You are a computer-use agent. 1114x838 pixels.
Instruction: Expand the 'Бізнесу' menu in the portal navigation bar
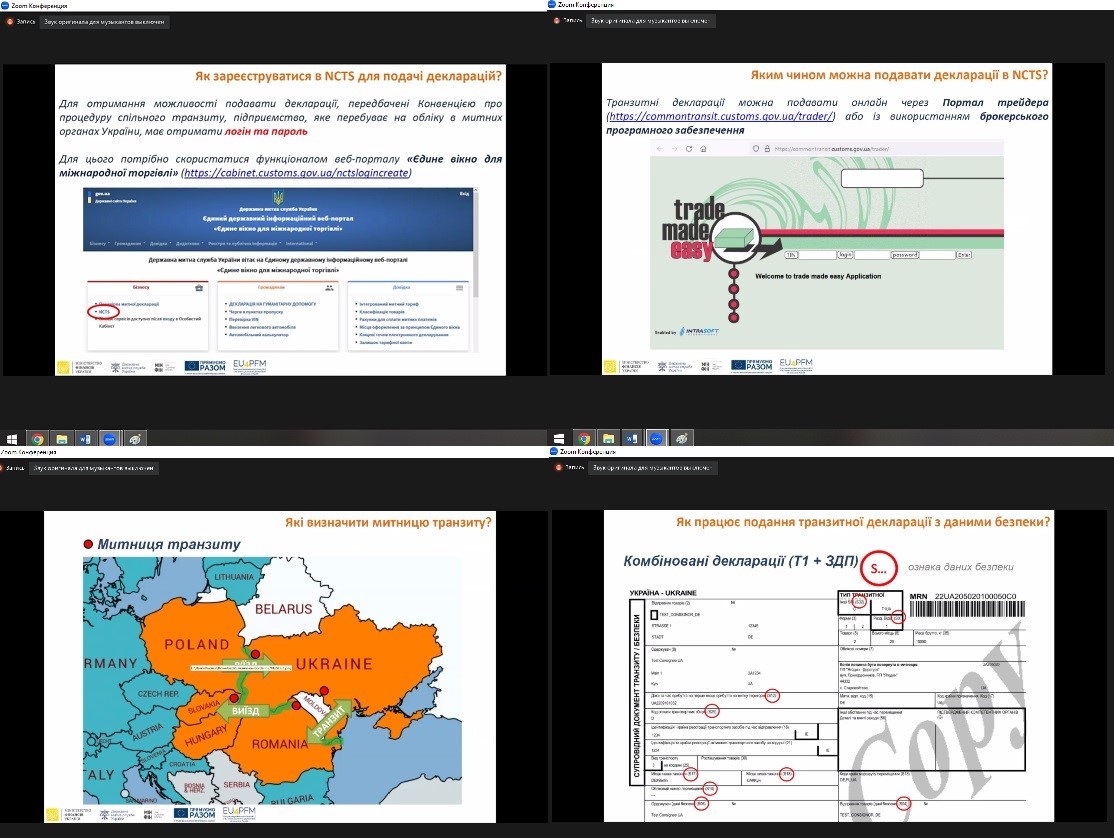coord(98,243)
